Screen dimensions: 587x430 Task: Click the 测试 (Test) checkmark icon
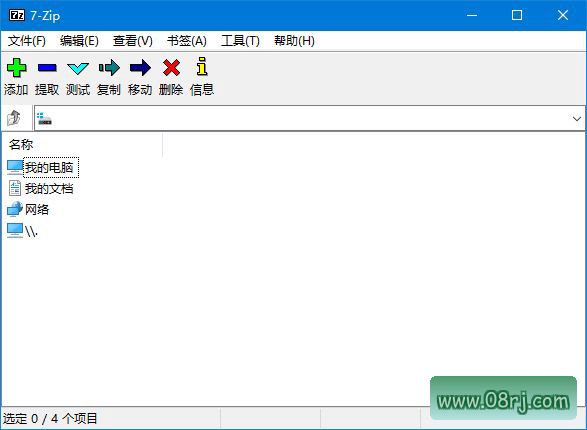(x=78, y=68)
